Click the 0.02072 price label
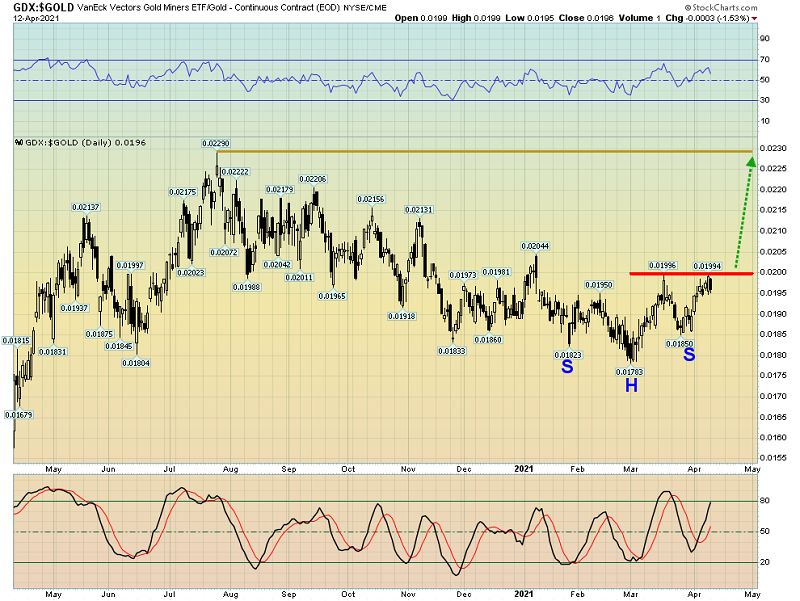This screenshot has height=601, width=800. coord(224,252)
